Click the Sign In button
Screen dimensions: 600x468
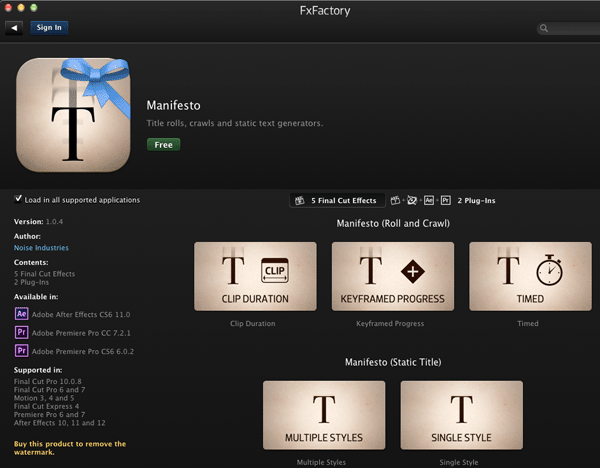click(49, 28)
